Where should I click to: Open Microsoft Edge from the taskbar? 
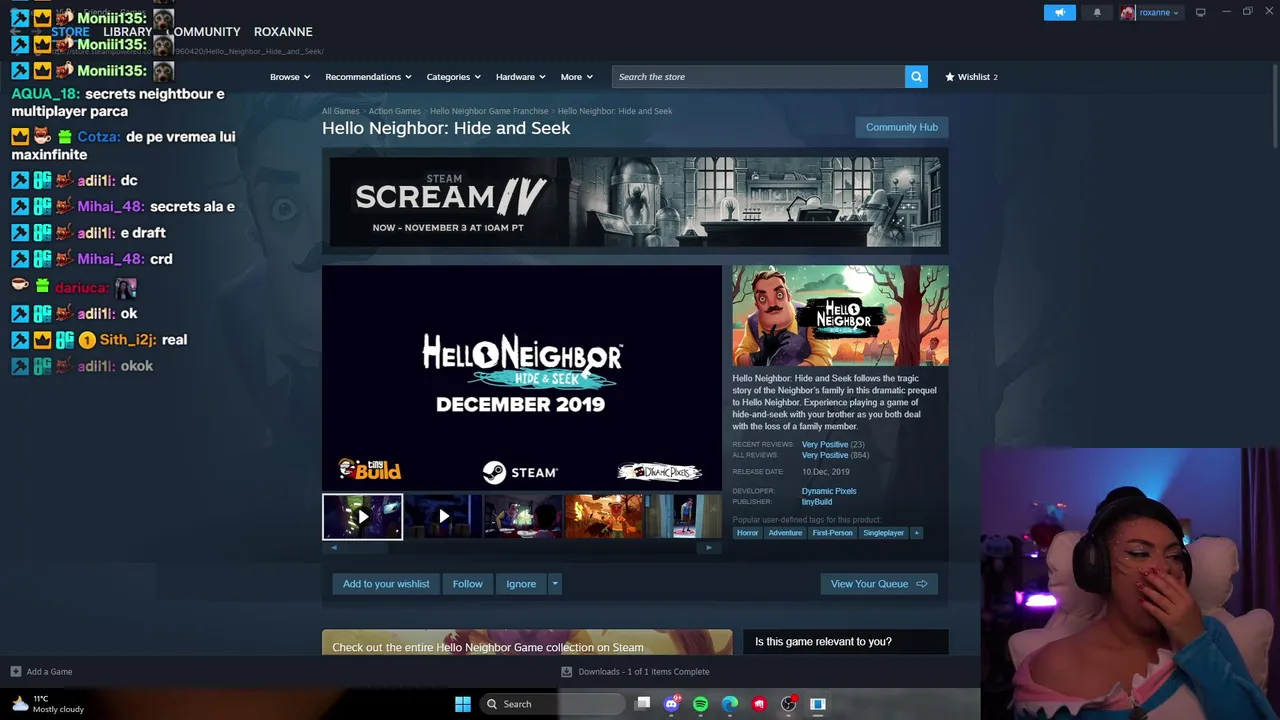(730, 704)
